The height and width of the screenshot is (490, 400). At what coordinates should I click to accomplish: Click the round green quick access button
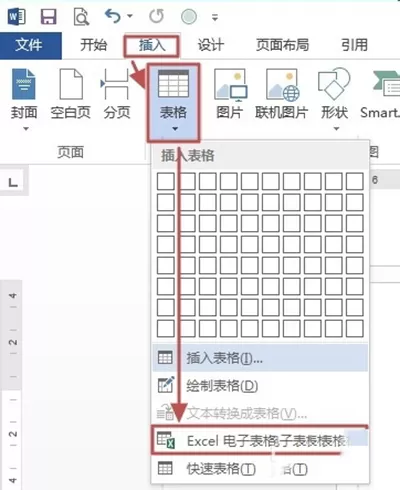[189, 16]
